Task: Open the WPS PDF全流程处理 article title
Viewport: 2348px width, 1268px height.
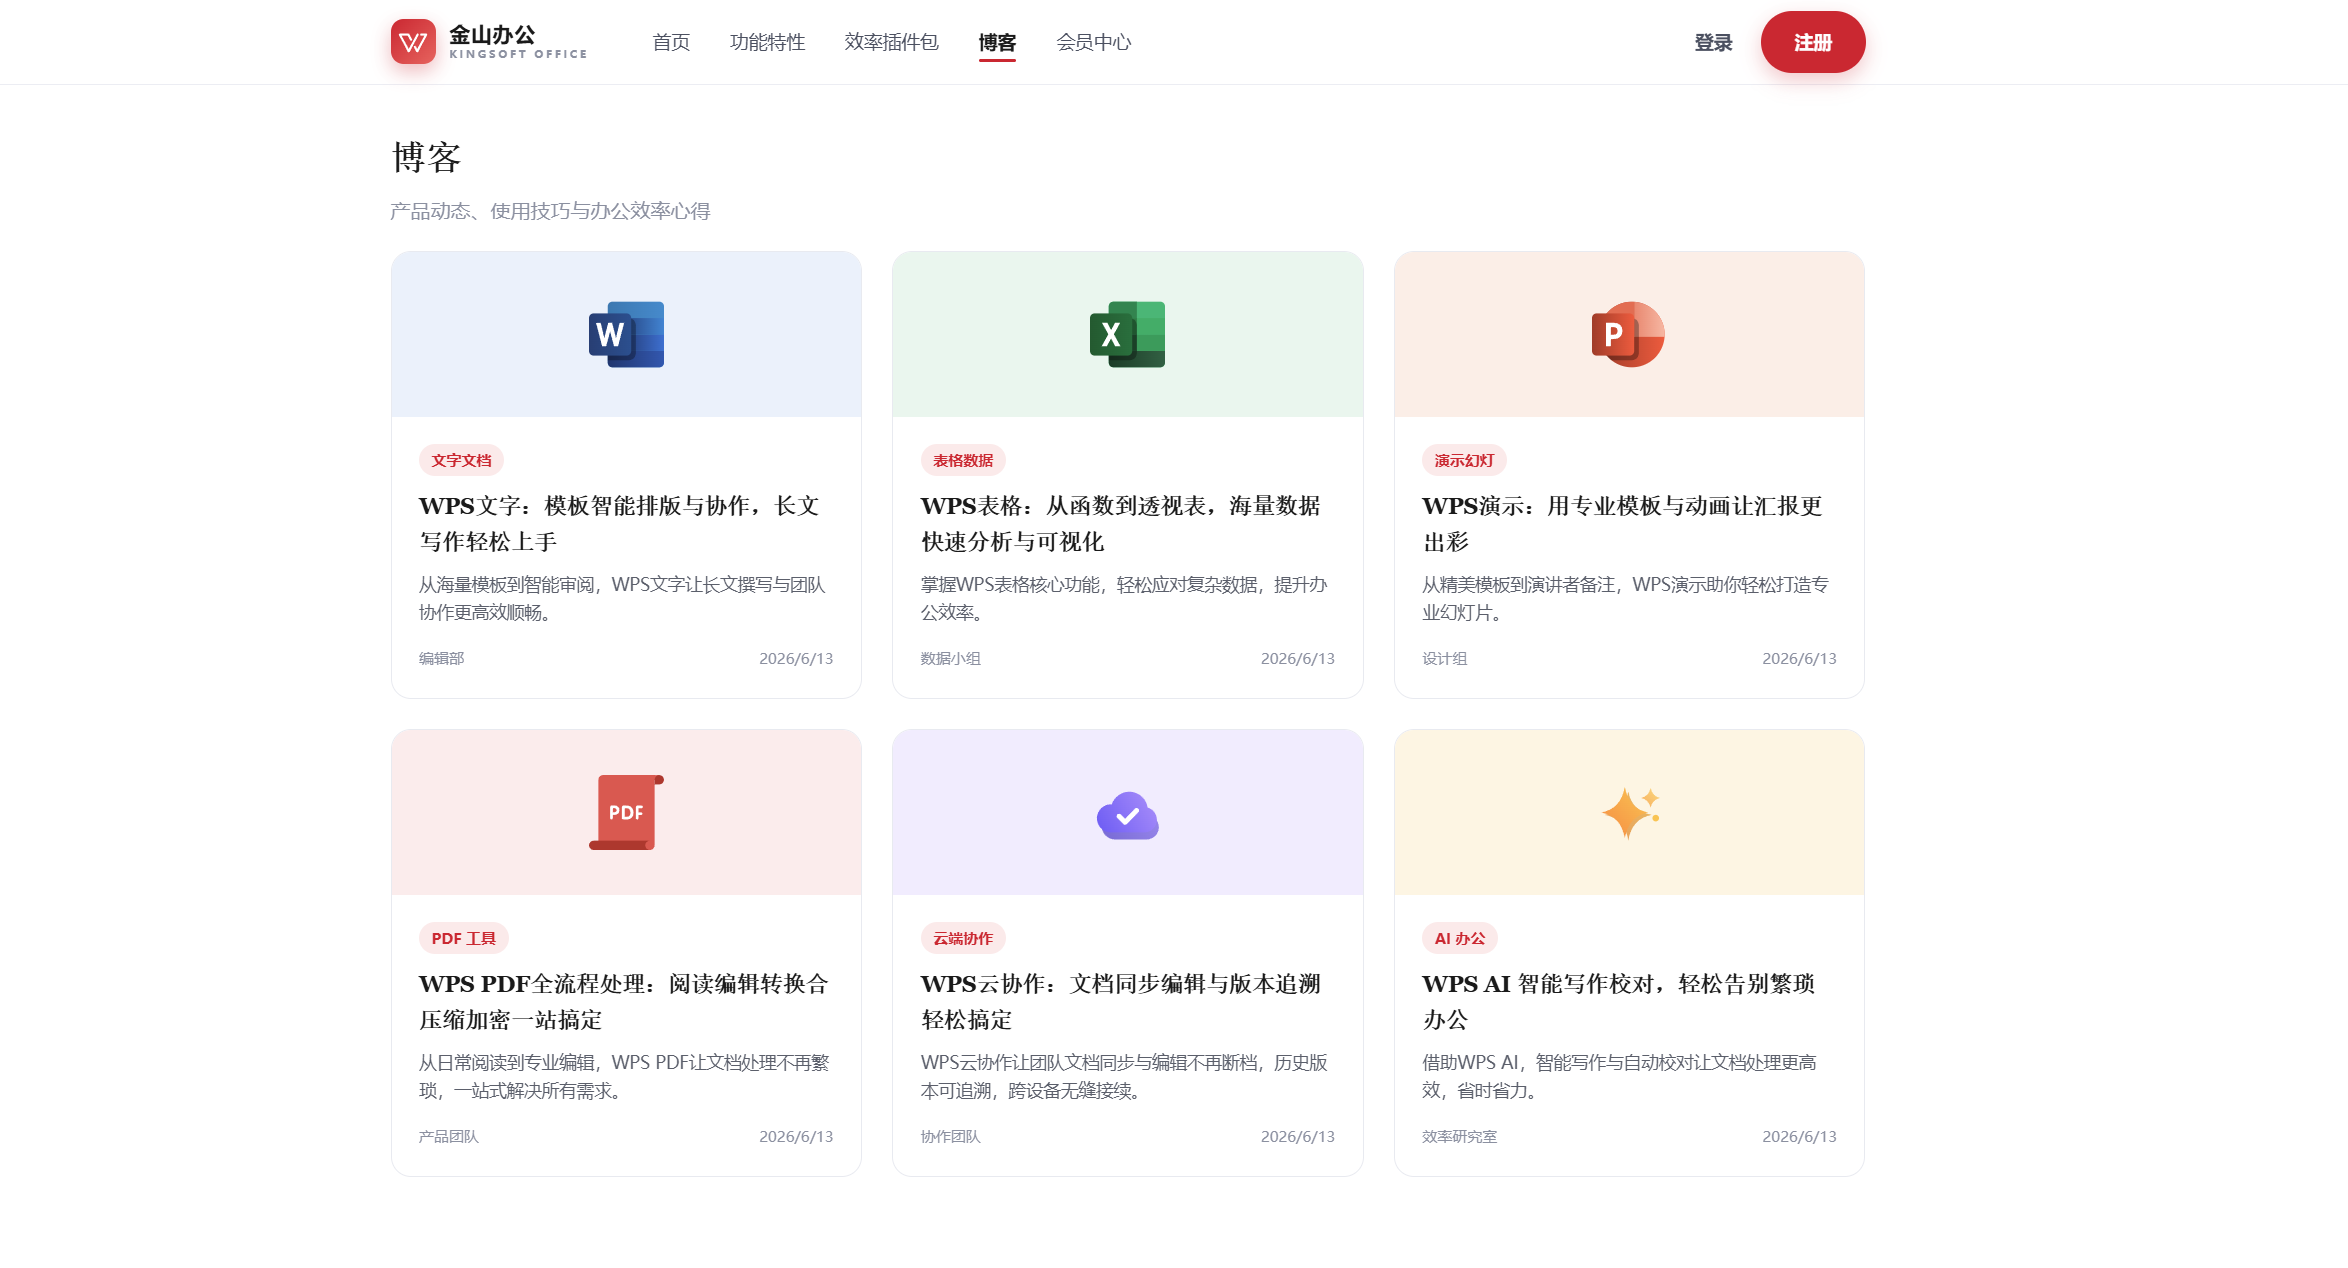Action: 624,1002
